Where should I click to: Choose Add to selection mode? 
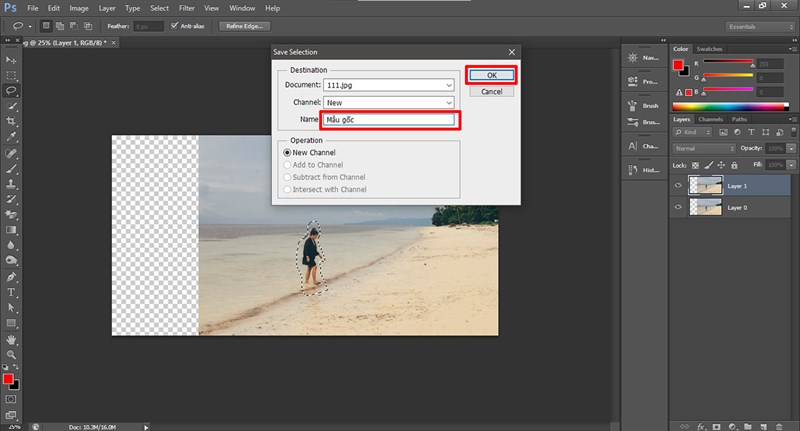click(60, 26)
